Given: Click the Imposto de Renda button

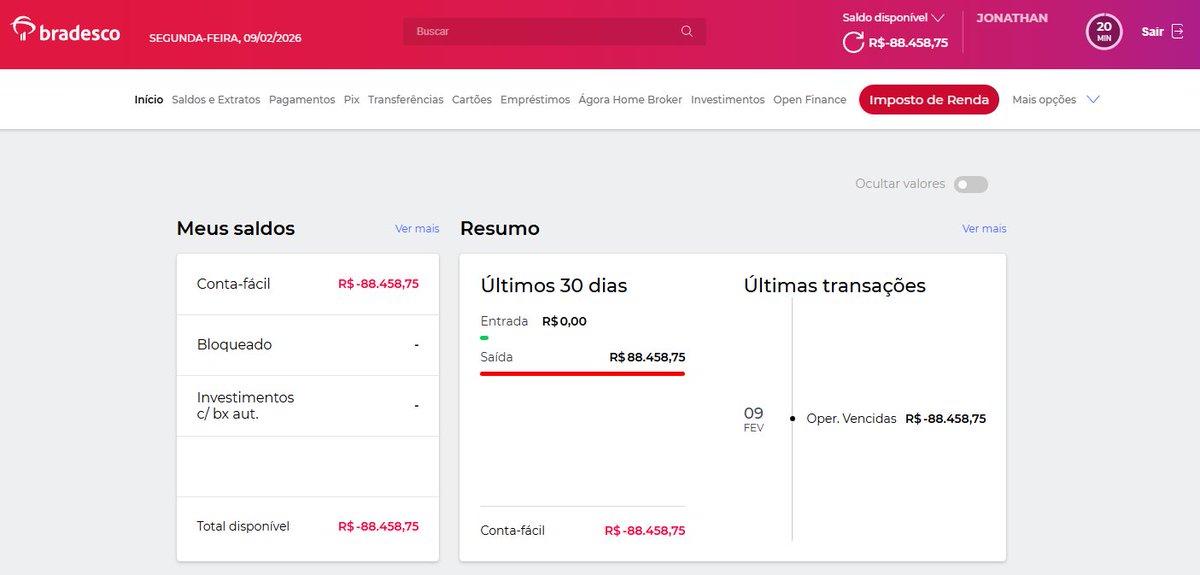Looking at the screenshot, I should coord(929,100).
